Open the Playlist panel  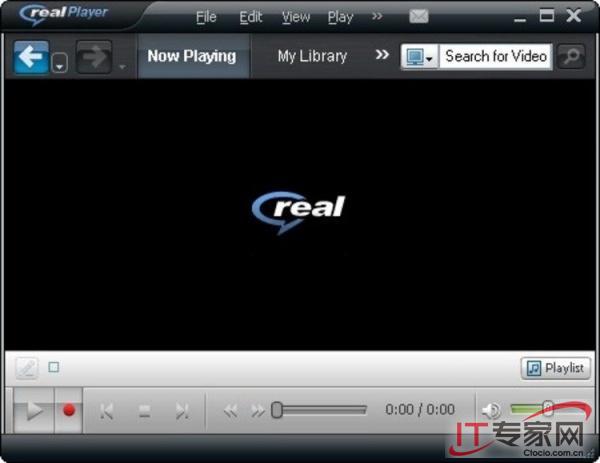click(x=556, y=368)
